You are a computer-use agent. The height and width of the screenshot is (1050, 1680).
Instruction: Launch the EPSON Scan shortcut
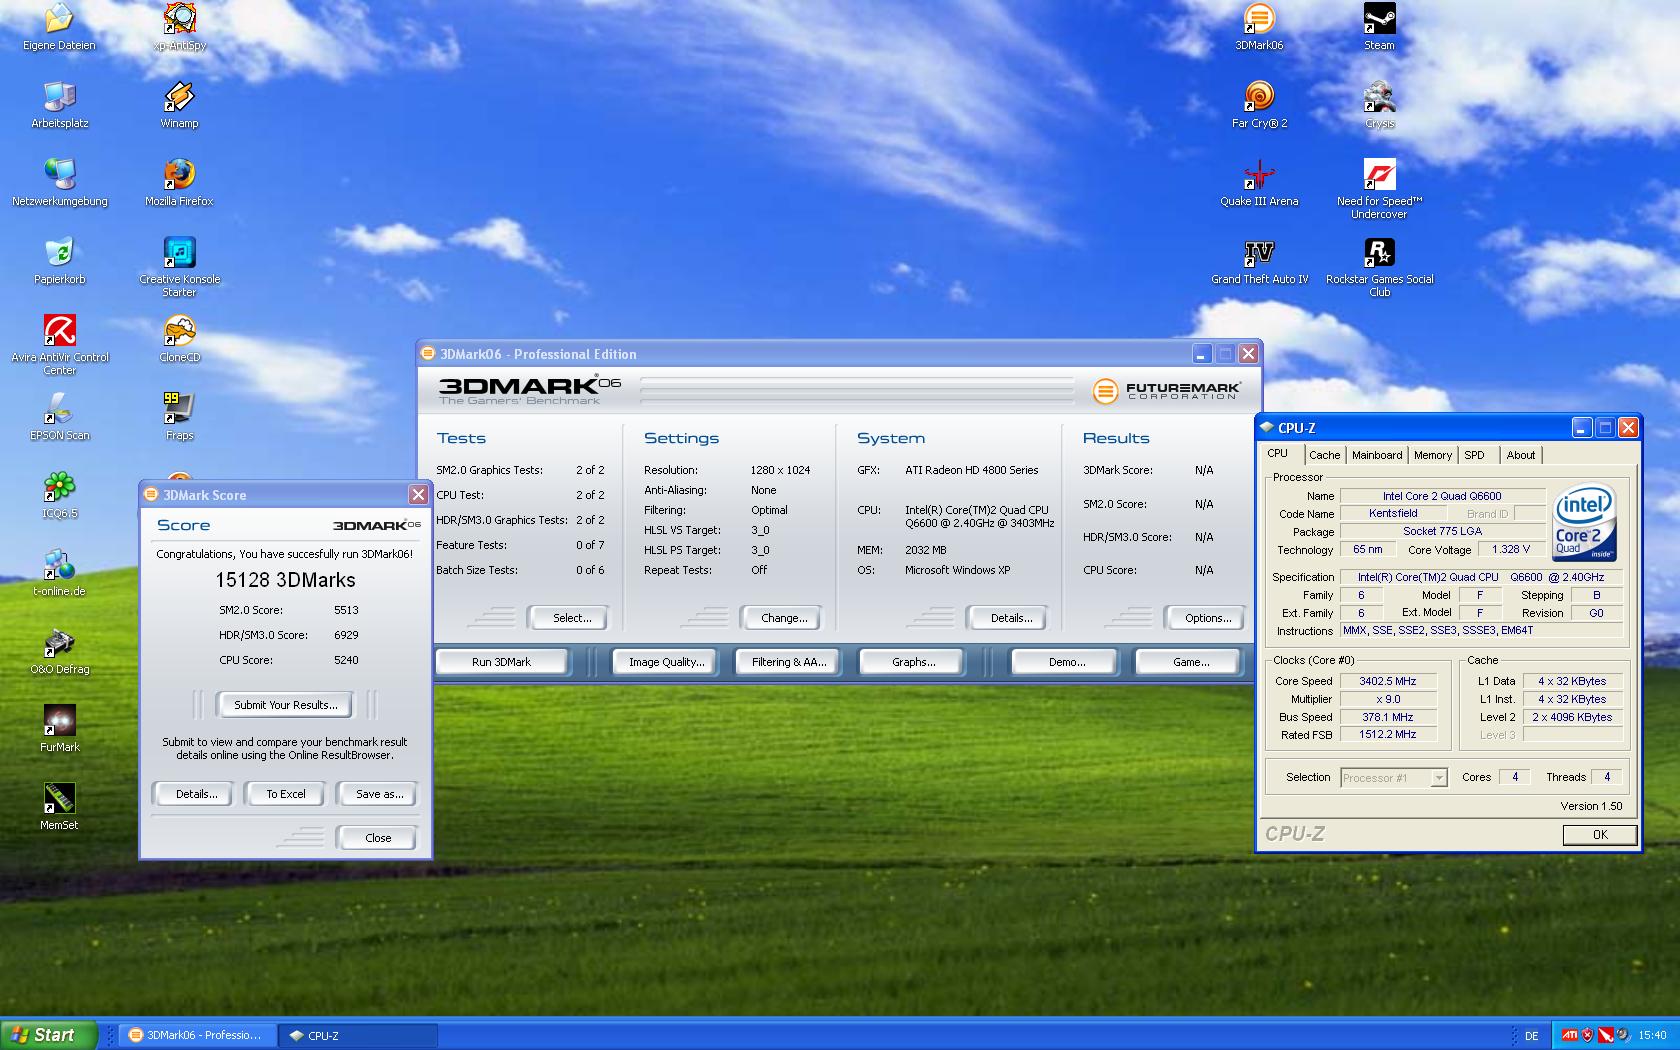[x=59, y=417]
